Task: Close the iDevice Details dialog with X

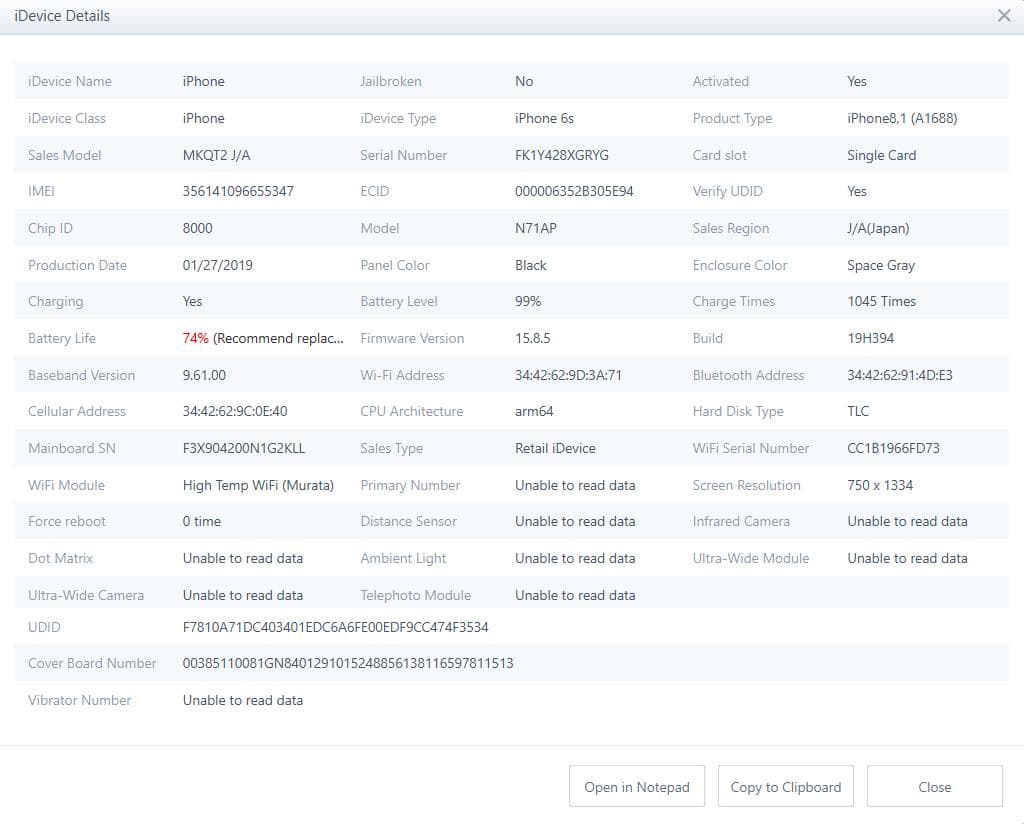Action: tap(1004, 16)
